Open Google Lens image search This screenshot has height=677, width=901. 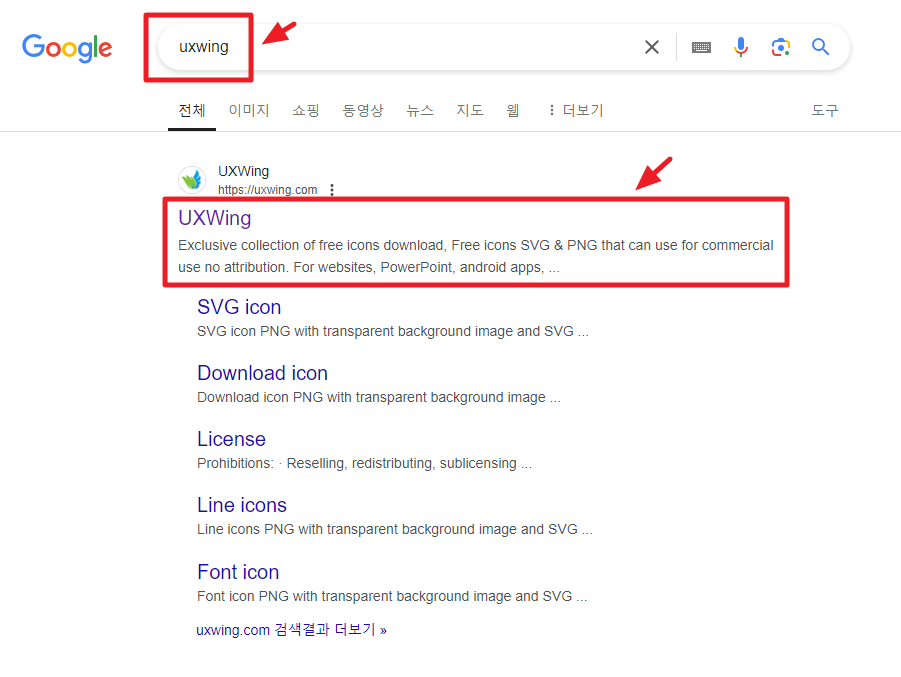(x=780, y=46)
